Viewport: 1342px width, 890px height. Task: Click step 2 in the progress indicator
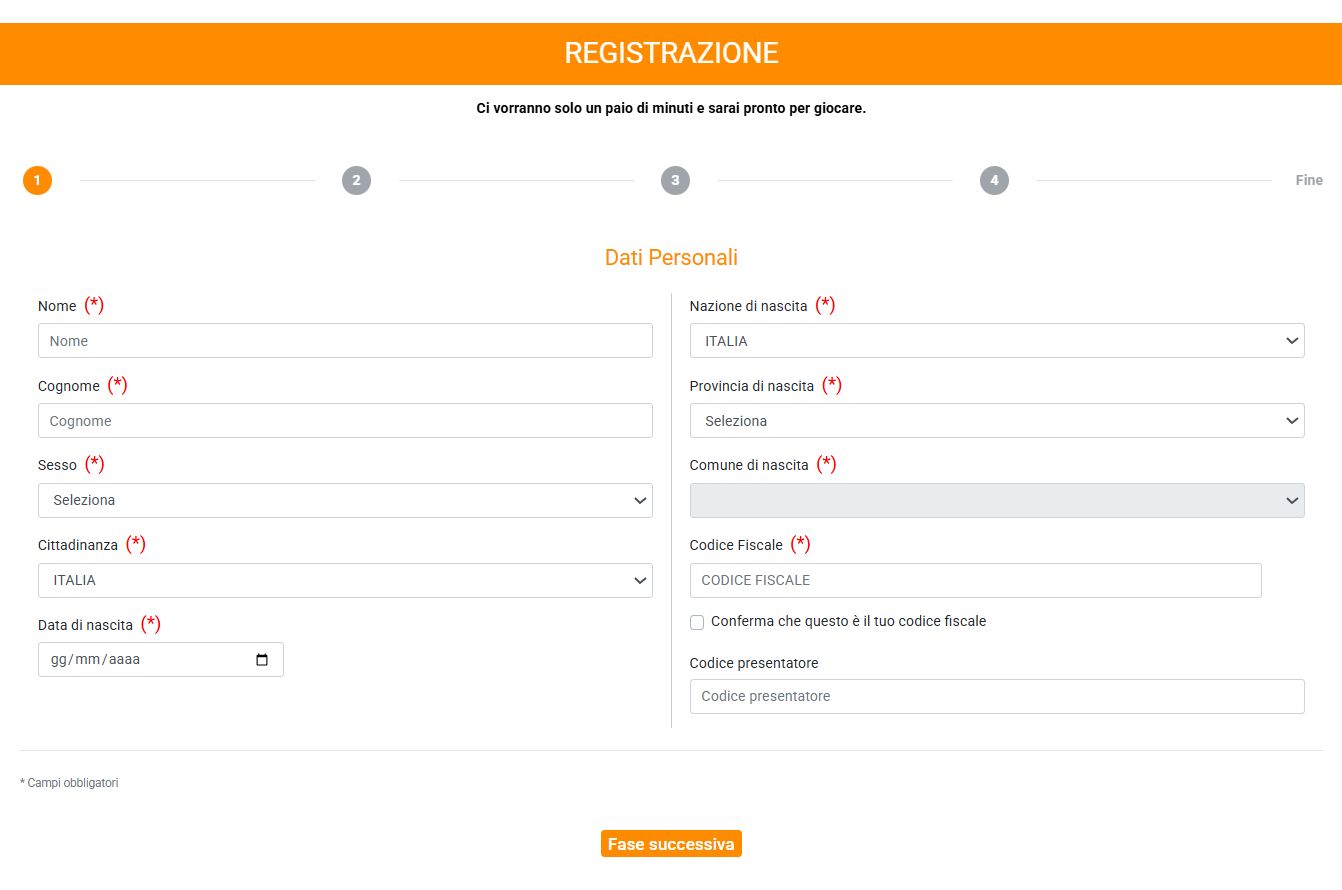tap(357, 180)
